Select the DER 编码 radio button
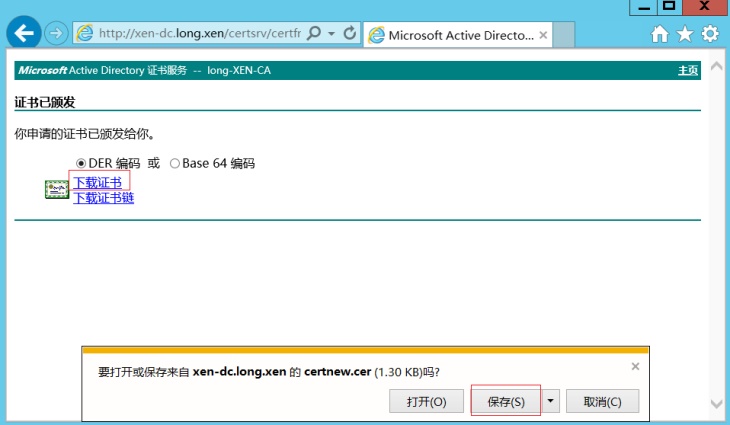The height and width of the screenshot is (425, 730). [81, 163]
